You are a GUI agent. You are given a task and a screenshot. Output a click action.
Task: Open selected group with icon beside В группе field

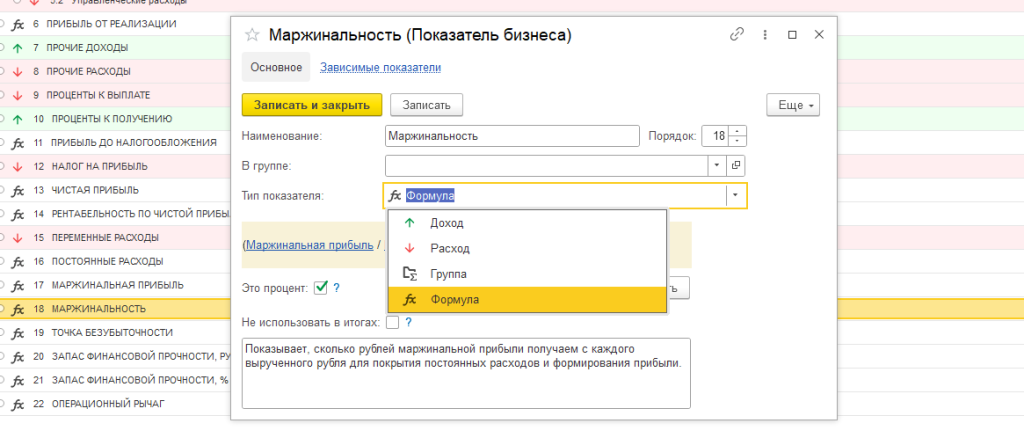pyautogui.click(x=735, y=166)
